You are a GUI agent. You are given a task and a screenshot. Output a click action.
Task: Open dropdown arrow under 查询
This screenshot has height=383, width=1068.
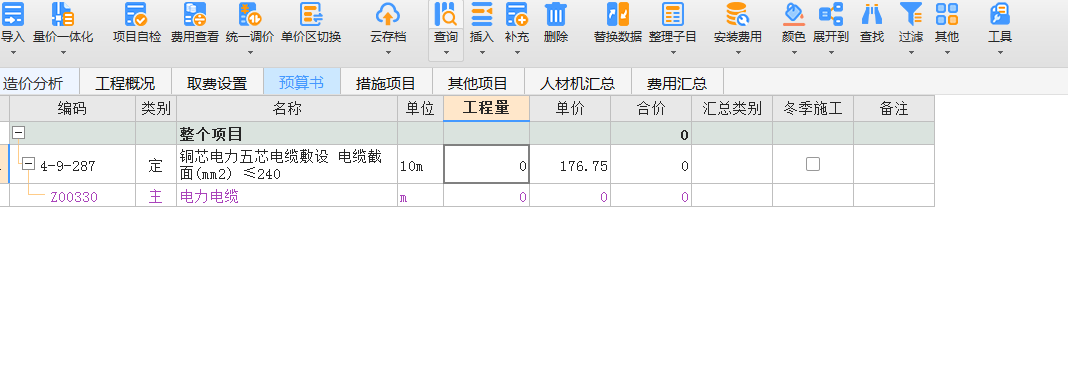(446, 52)
